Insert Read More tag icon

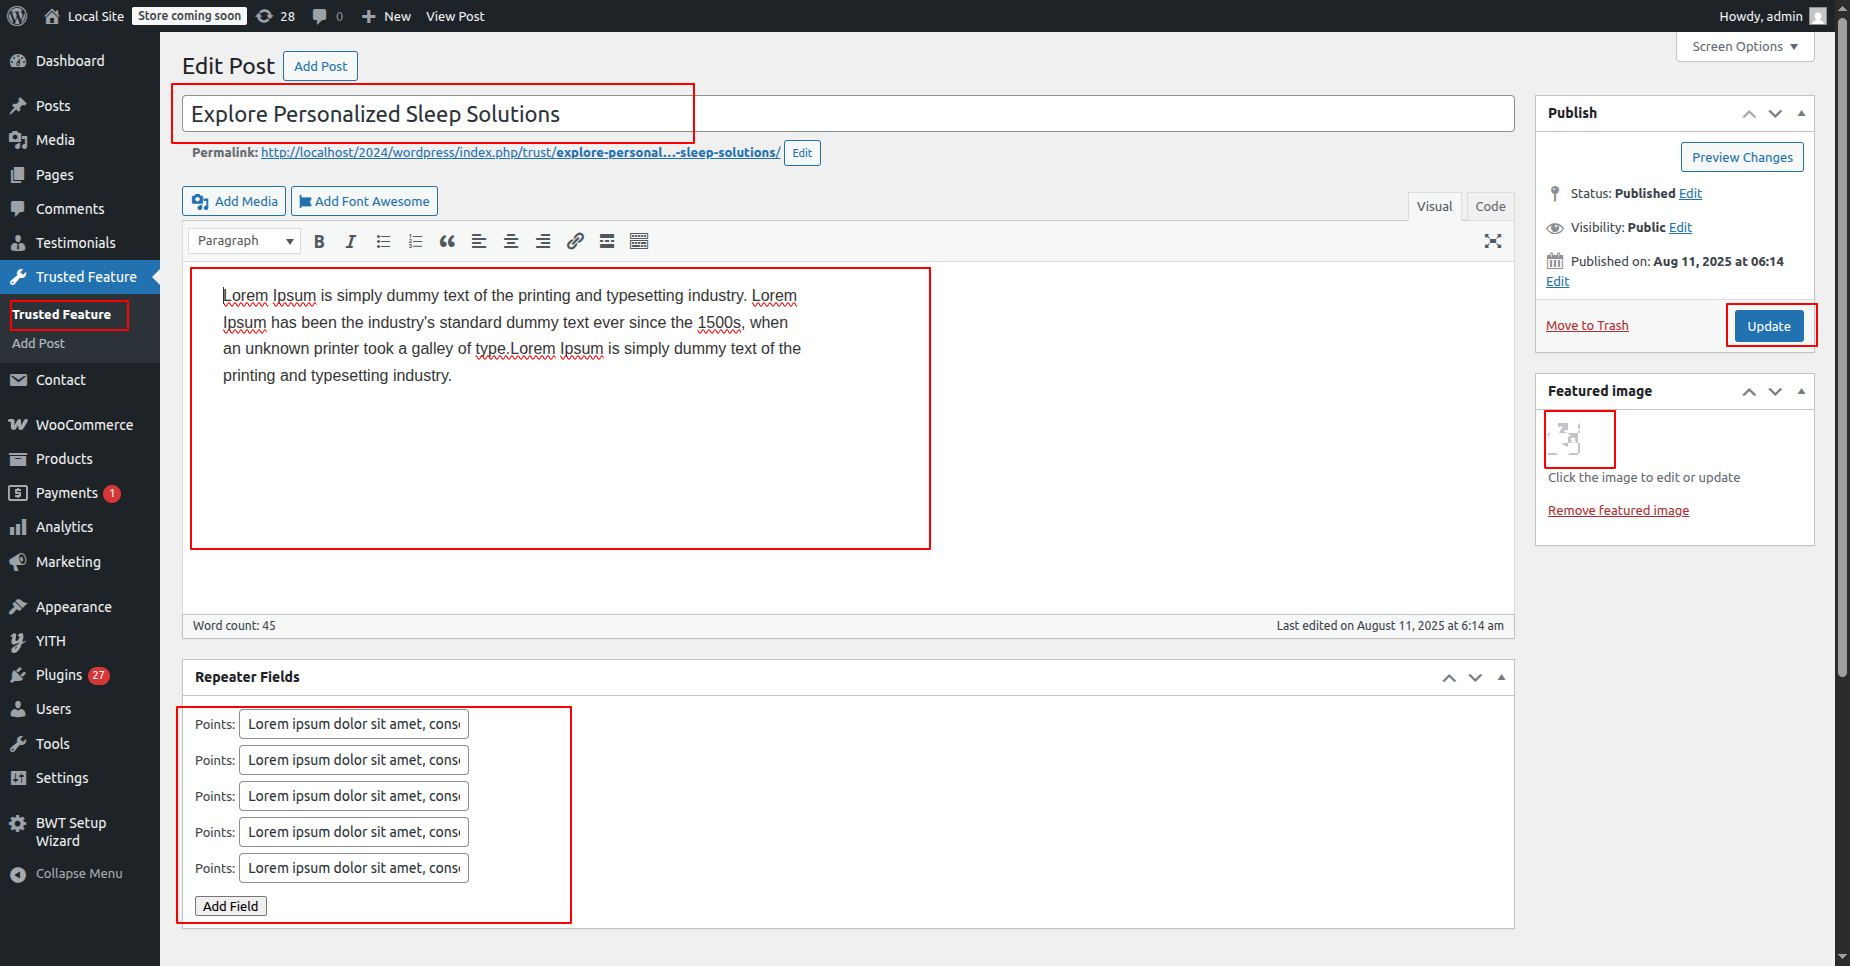607,241
